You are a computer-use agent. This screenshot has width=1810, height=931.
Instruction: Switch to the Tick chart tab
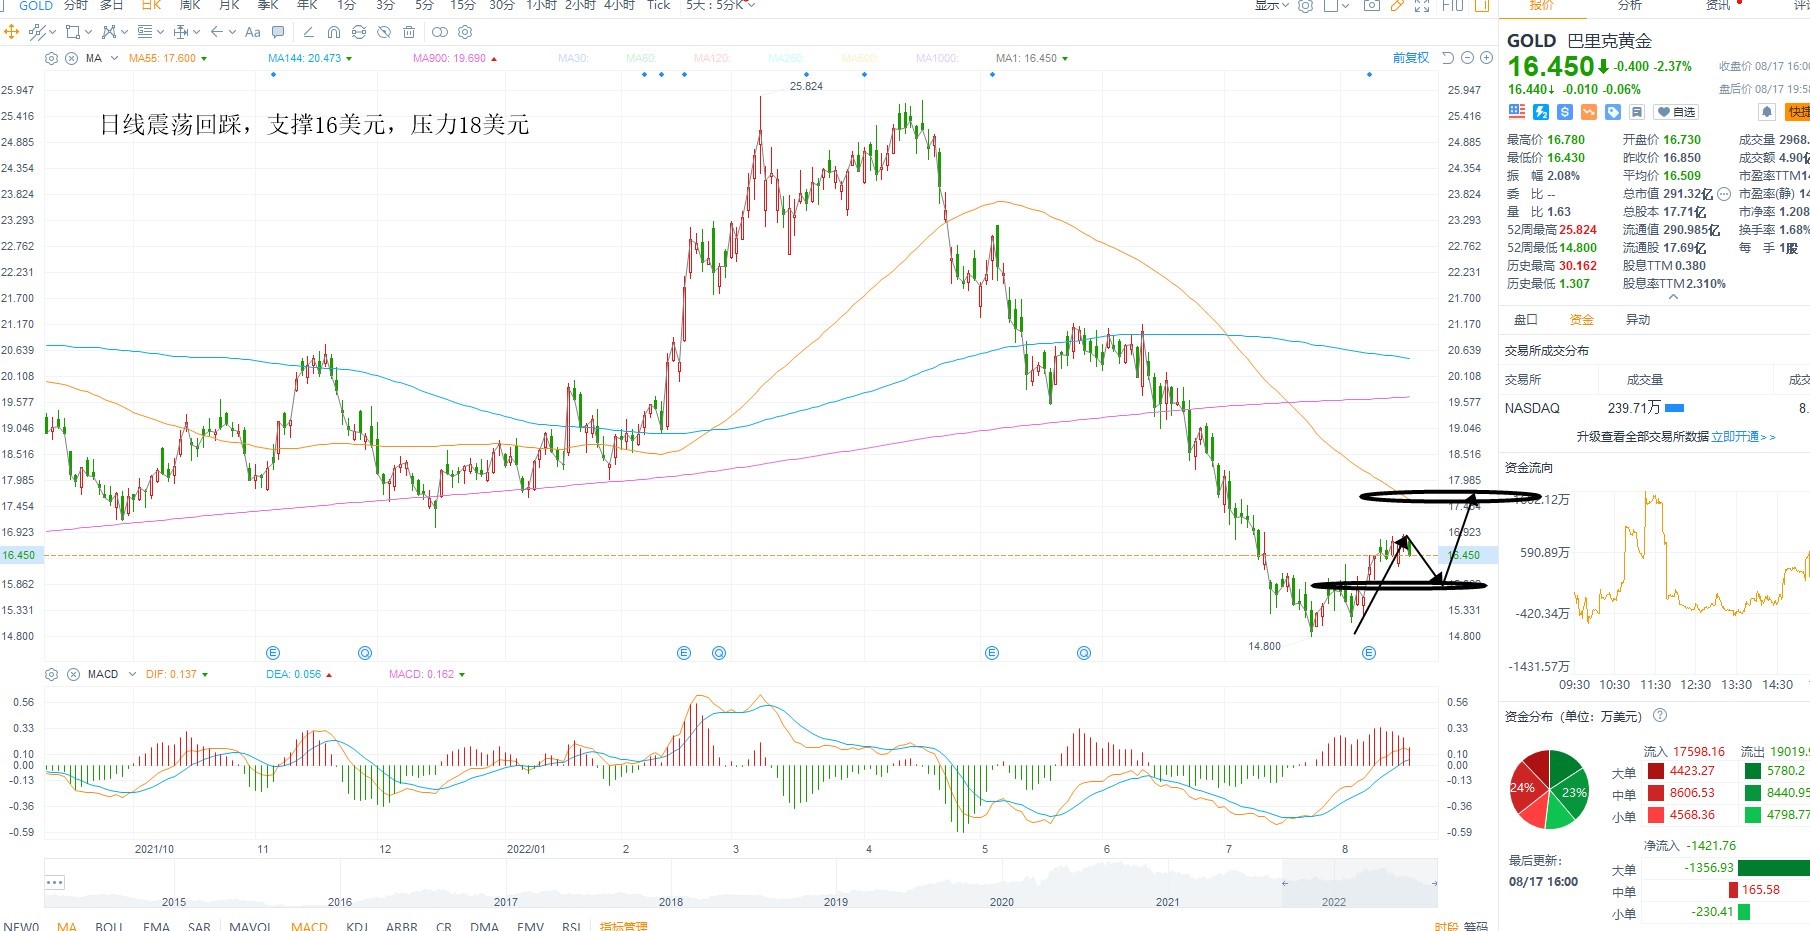click(659, 5)
